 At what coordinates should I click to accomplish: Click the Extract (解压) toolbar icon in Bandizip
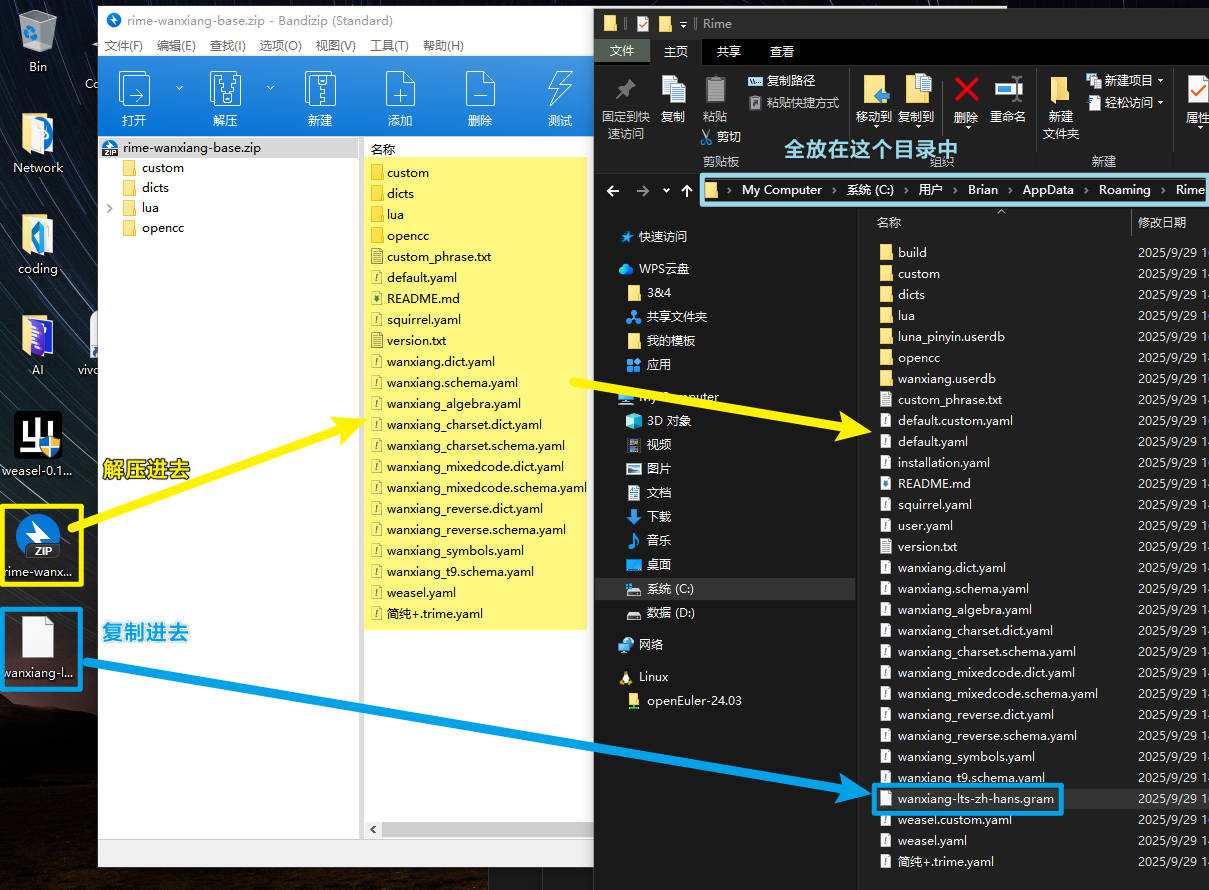pyautogui.click(x=225, y=91)
